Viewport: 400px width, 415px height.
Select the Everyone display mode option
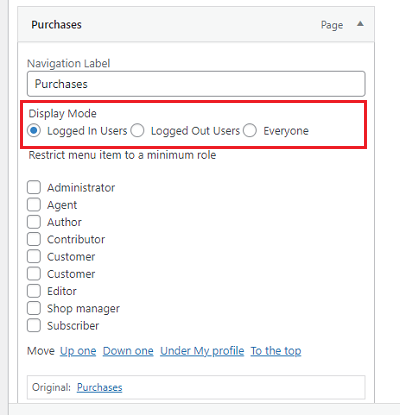(250, 130)
